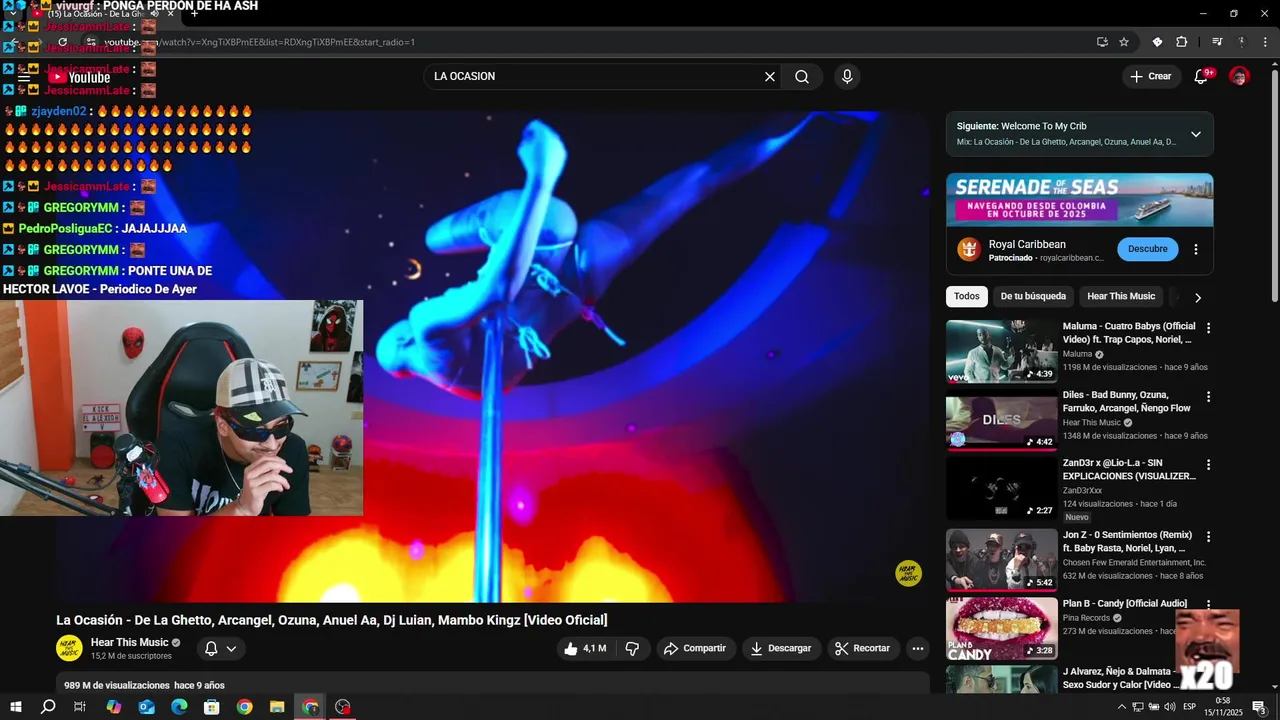Open the Windows Start menu
Viewport: 1280px width, 720px height.
pyautogui.click(x=15, y=707)
